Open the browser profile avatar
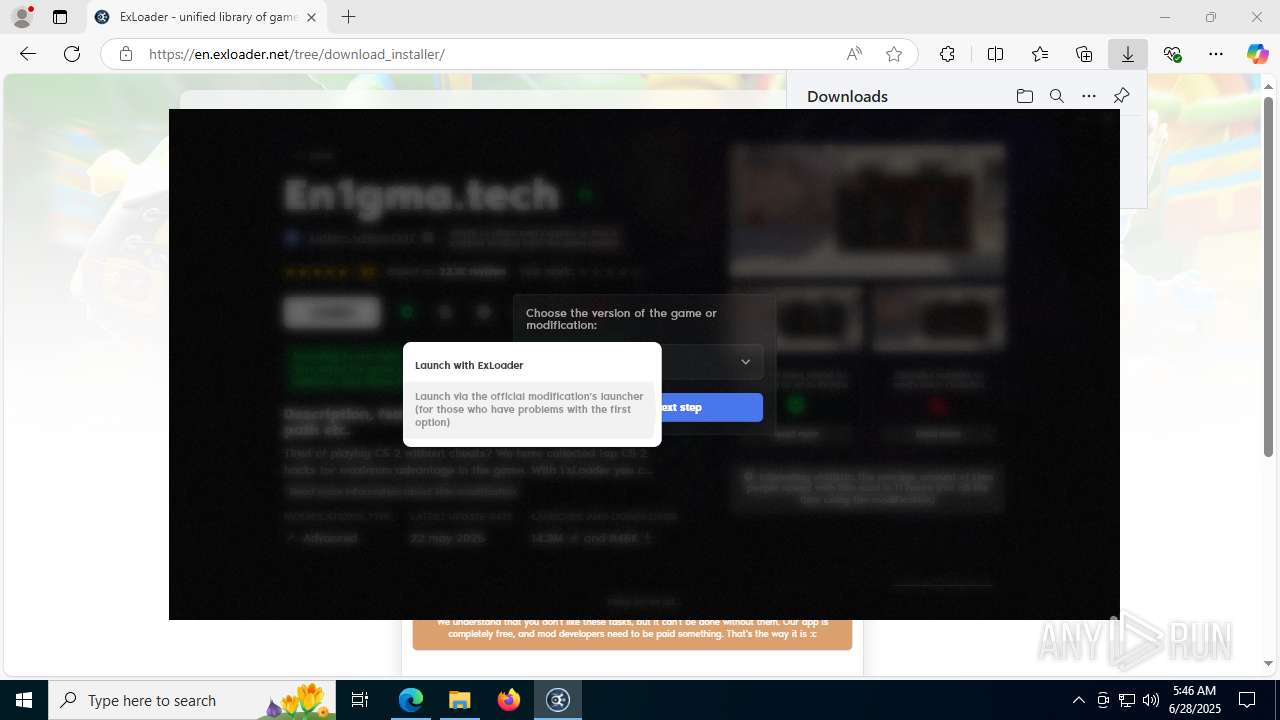The width and height of the screenshot is (1280, 720). pyautogui.click(x=22, y=17)
